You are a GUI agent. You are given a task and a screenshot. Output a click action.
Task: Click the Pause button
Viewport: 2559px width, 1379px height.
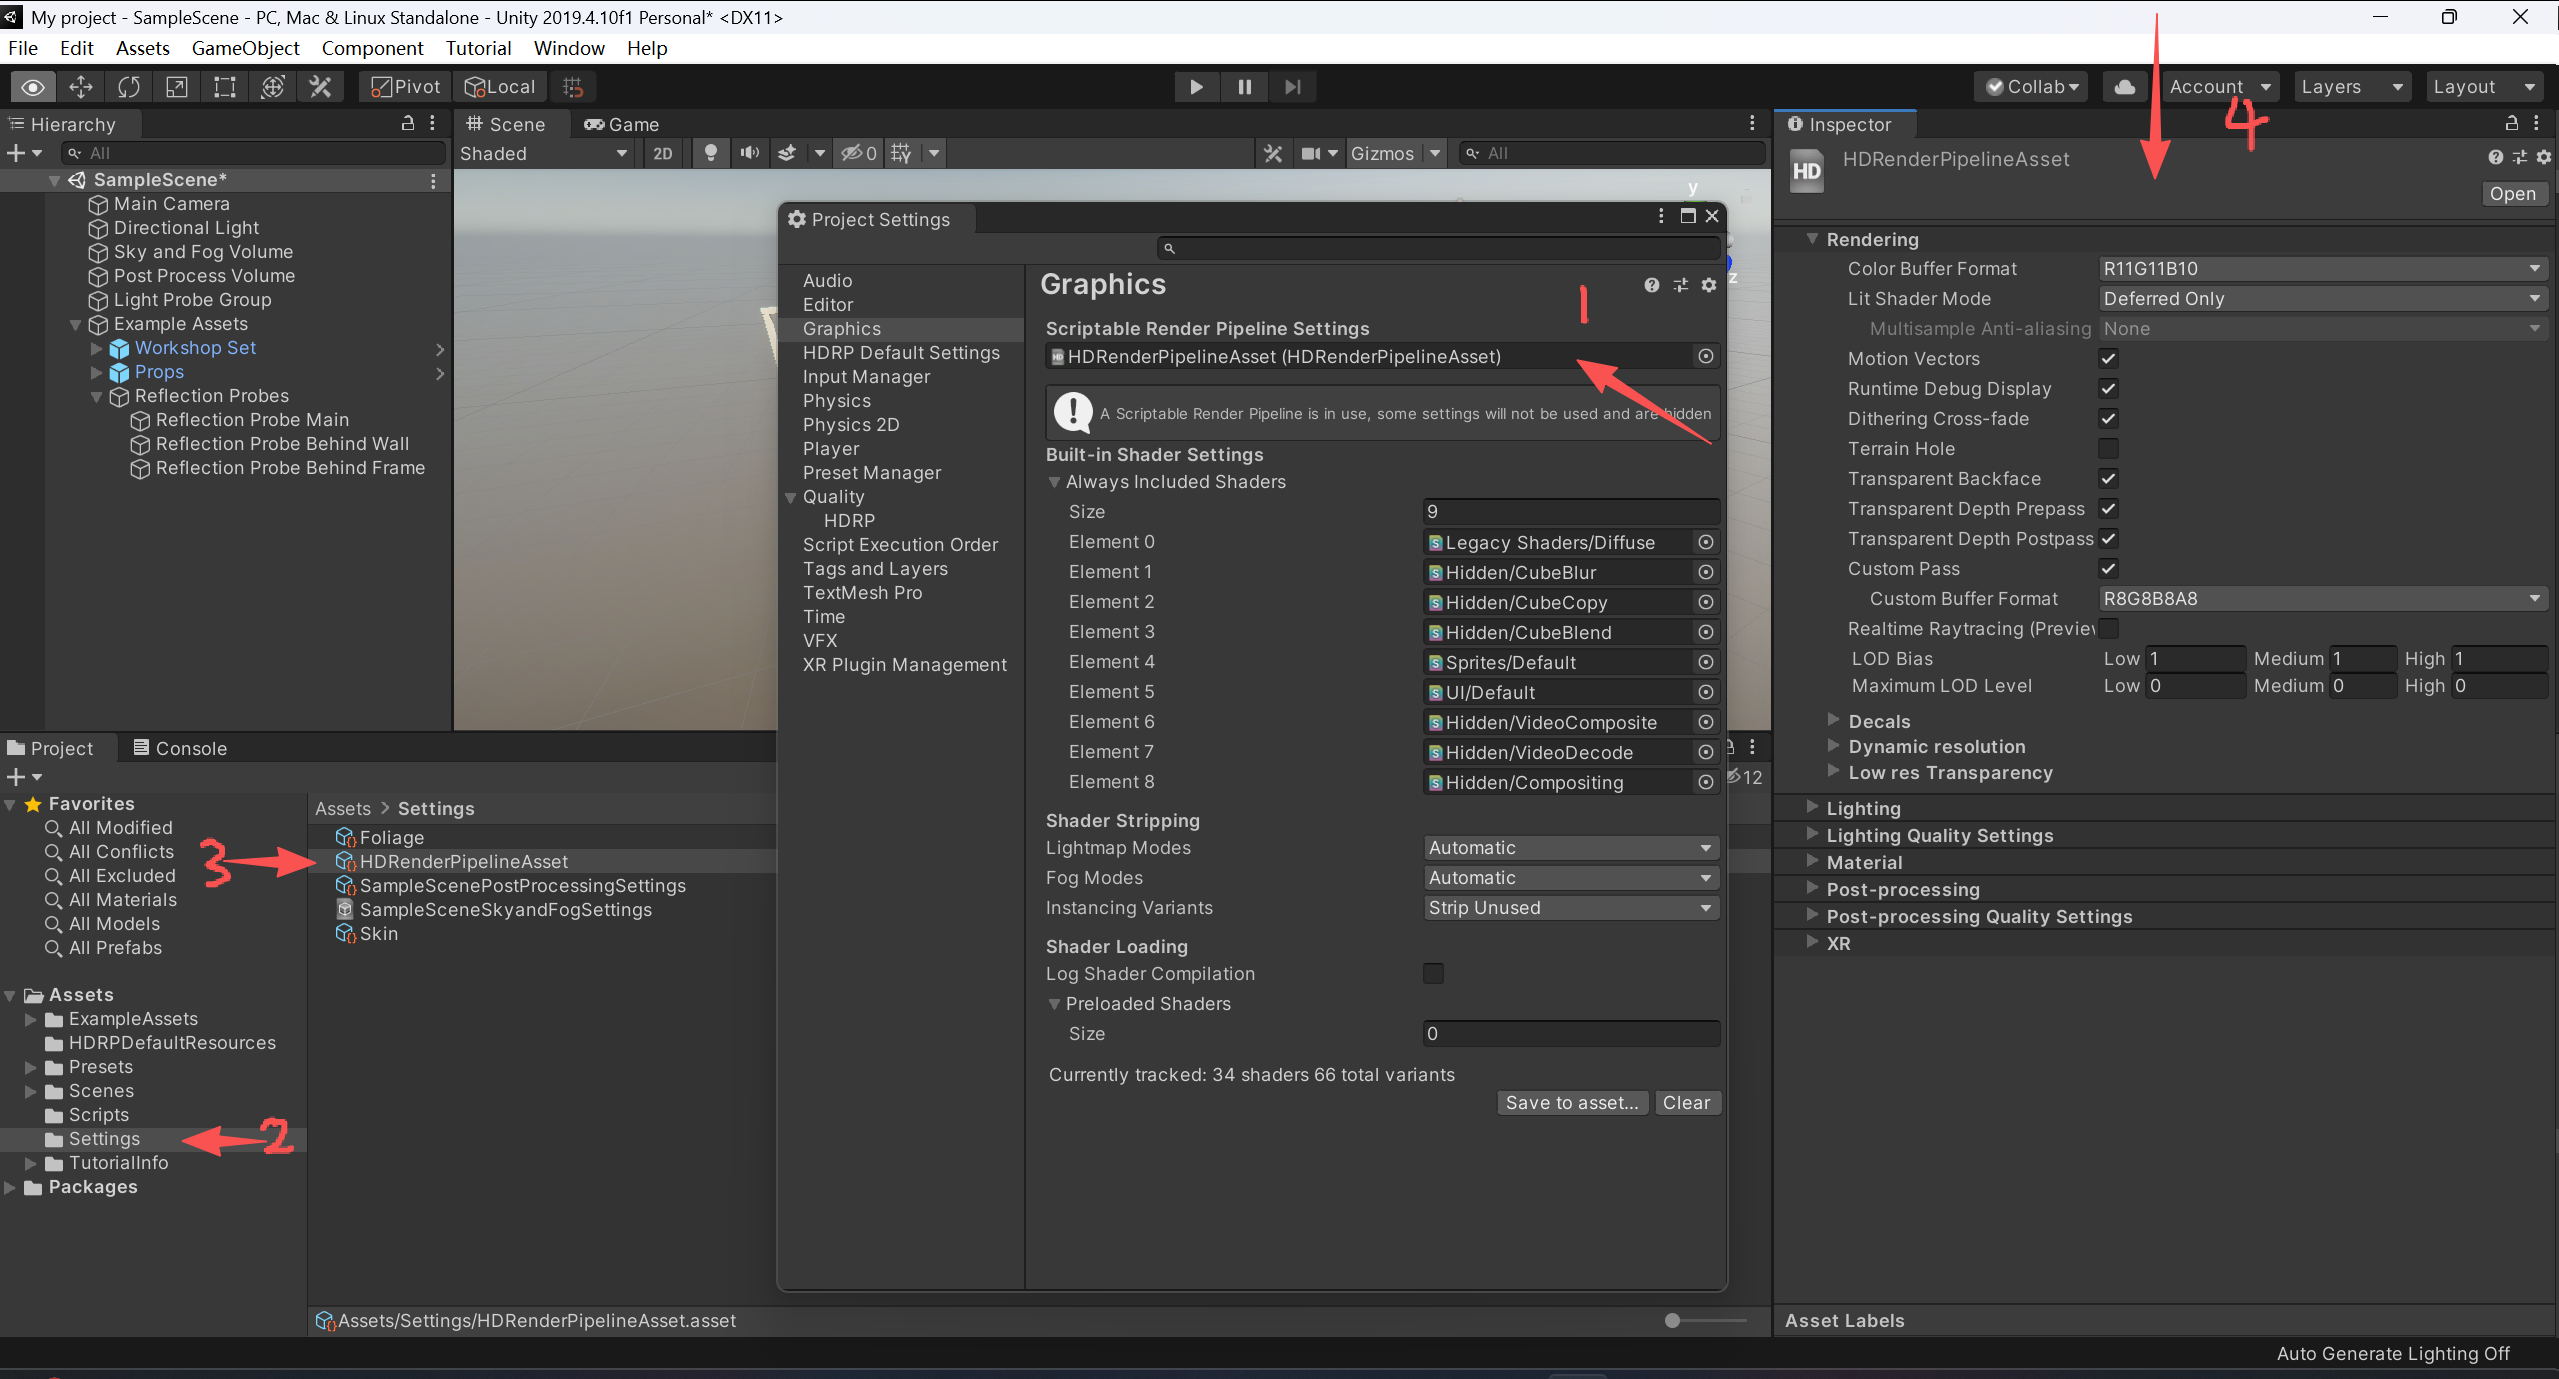coord(1244,87)
